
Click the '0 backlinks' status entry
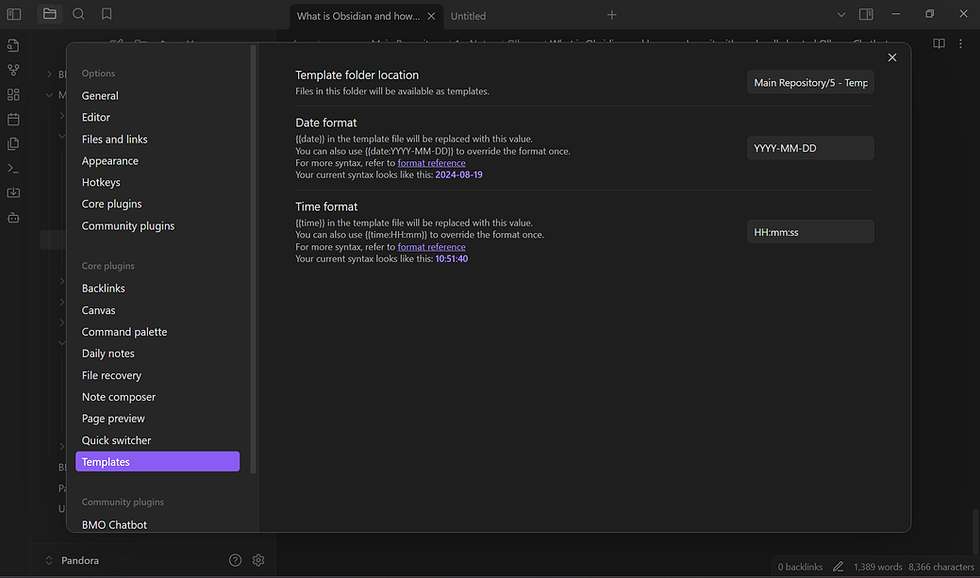pos(800,567)
